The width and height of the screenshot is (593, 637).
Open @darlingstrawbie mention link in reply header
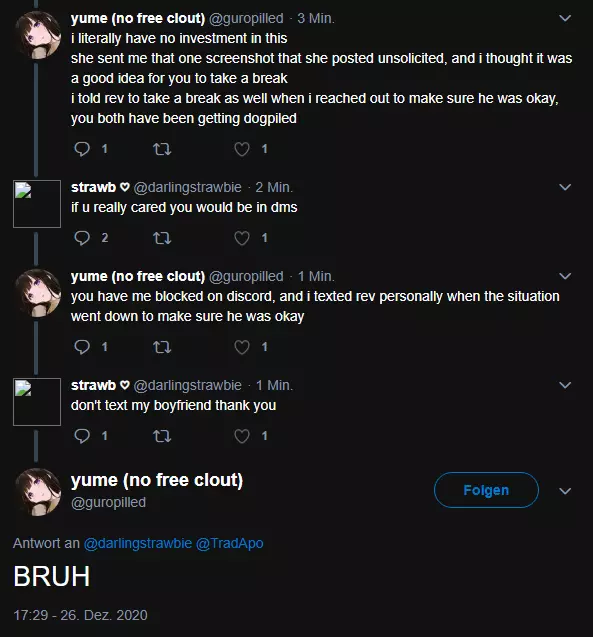[138, 543]
